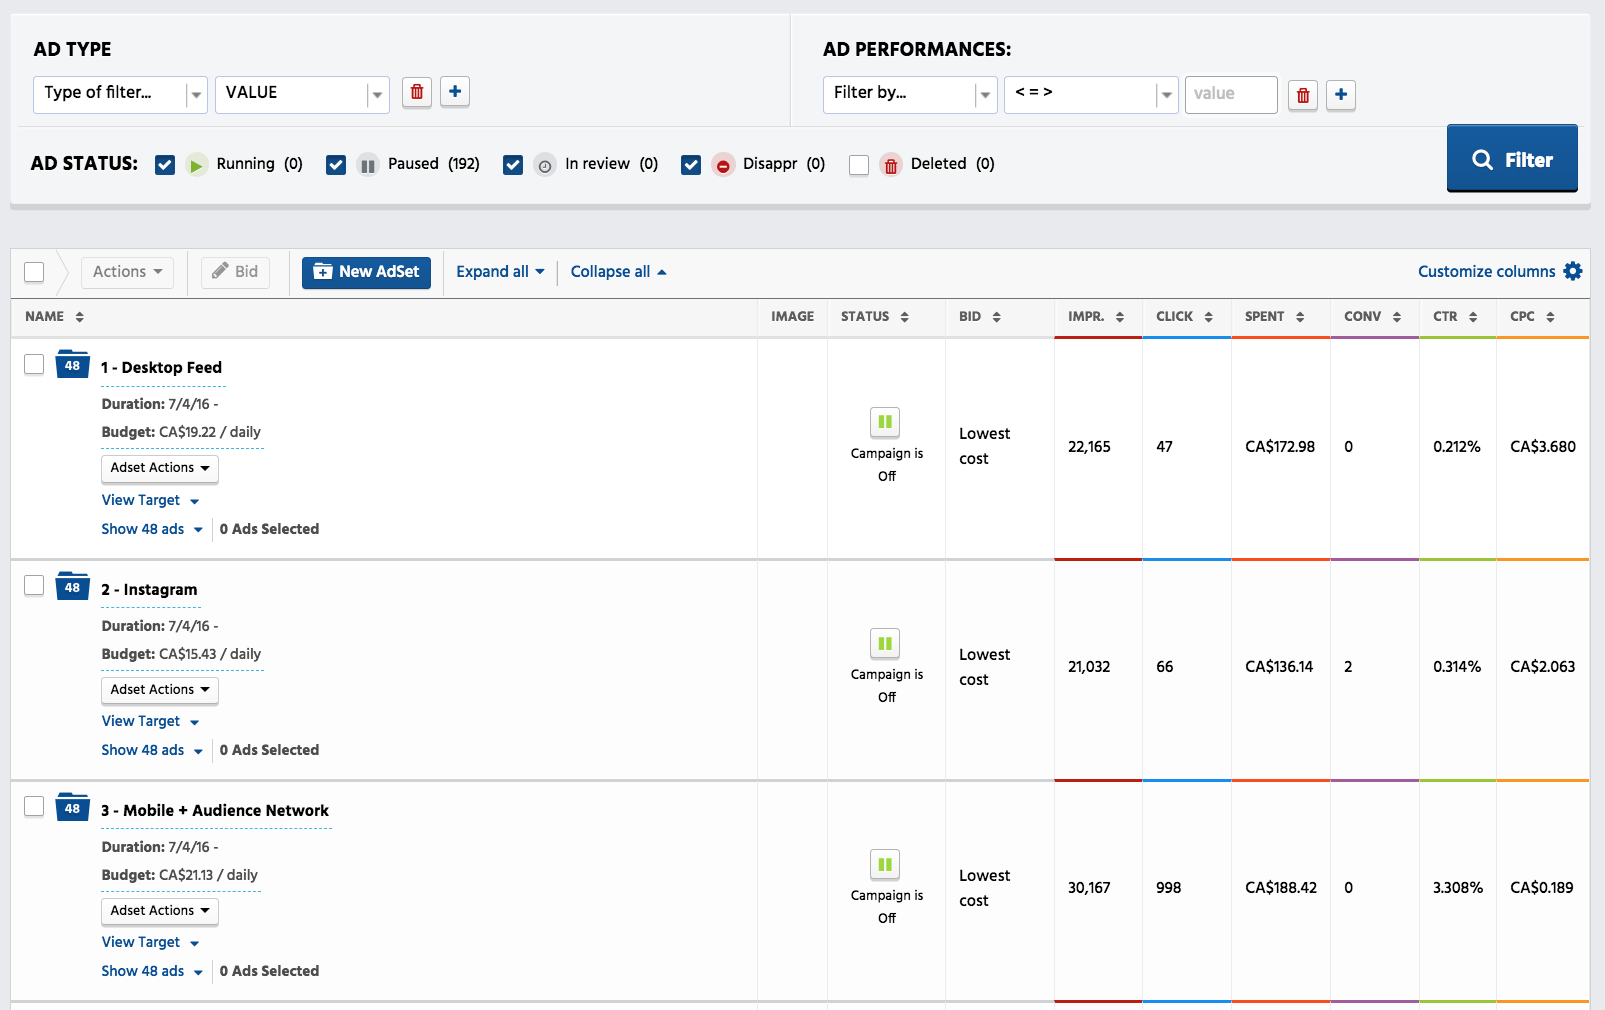Viewport: 1605px width, 1010px height.
Task: Open the Expand all dropdown
Action: click(500, 272)
